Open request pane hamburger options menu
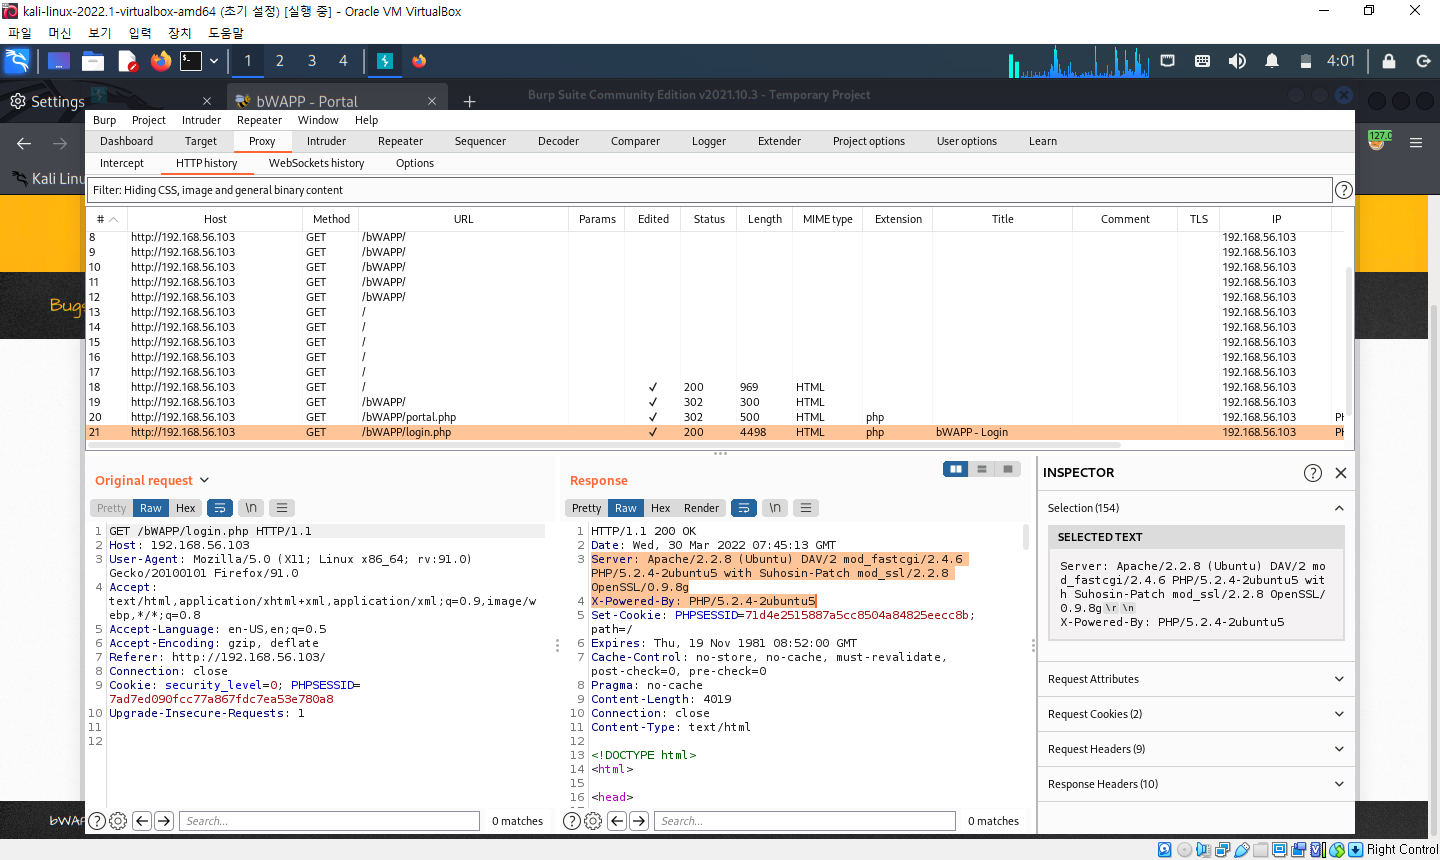1440x860 pixels. coord(282,508)
